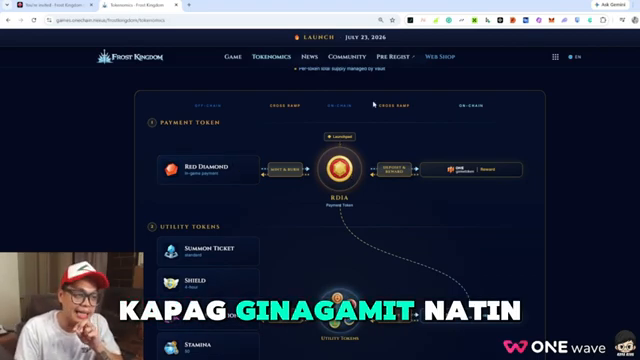
Task: Open the MetaMask fox extension
Action: [x=551, y=20]
